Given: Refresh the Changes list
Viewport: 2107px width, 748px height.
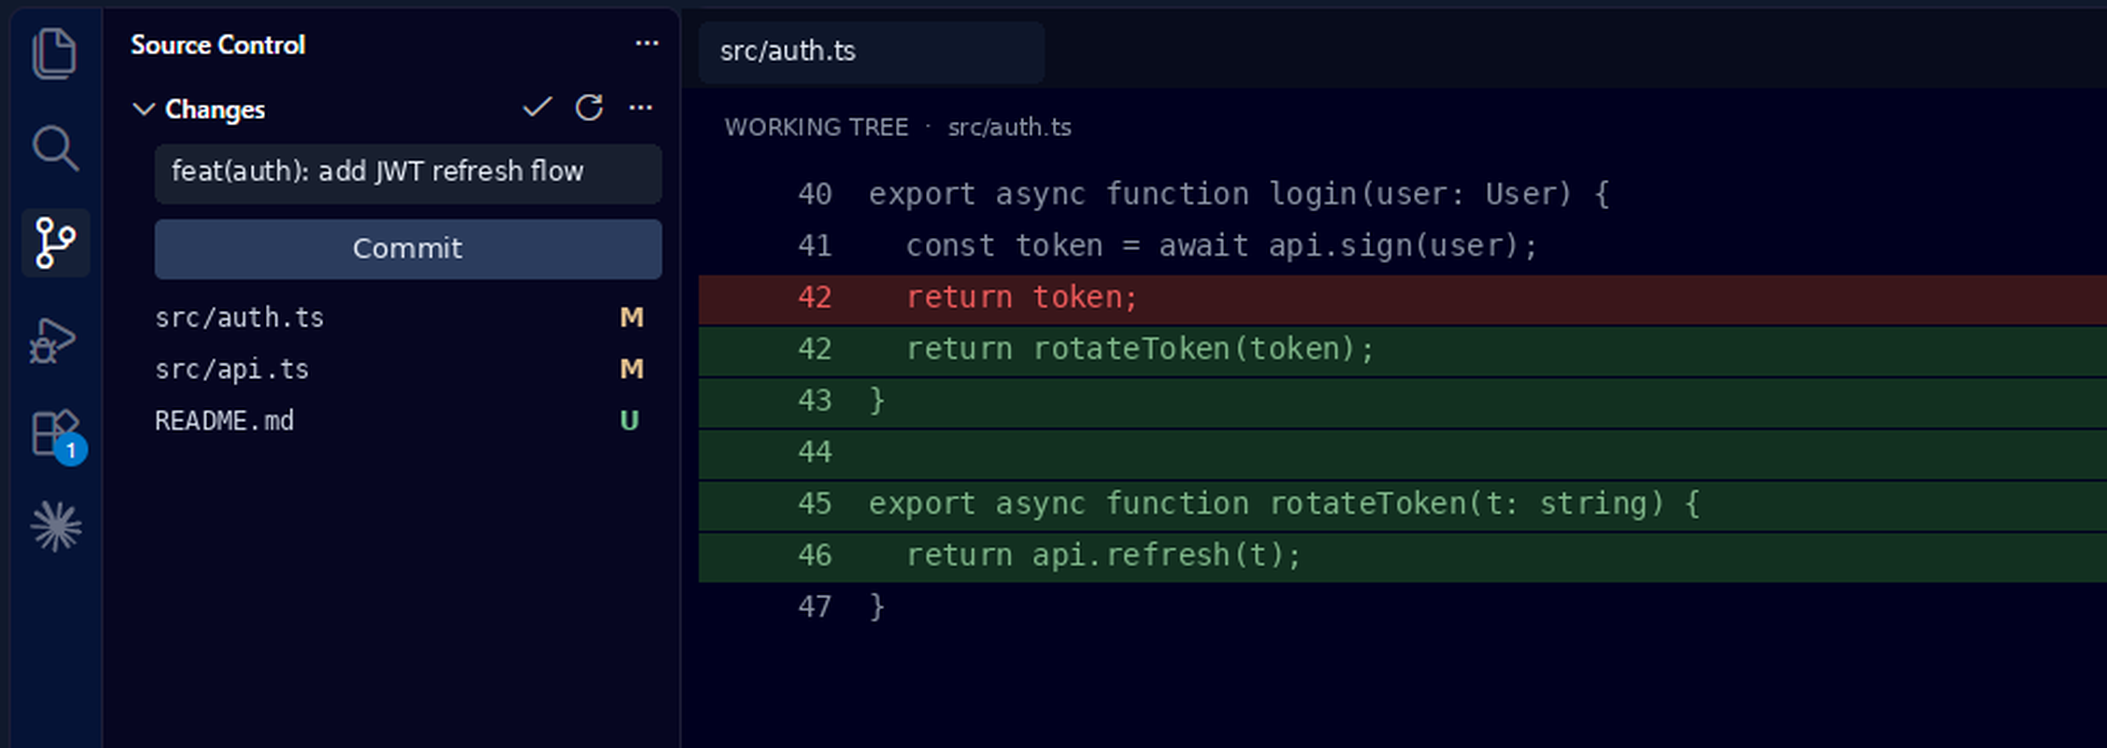Looking at the screenshot, I should 589,107.
